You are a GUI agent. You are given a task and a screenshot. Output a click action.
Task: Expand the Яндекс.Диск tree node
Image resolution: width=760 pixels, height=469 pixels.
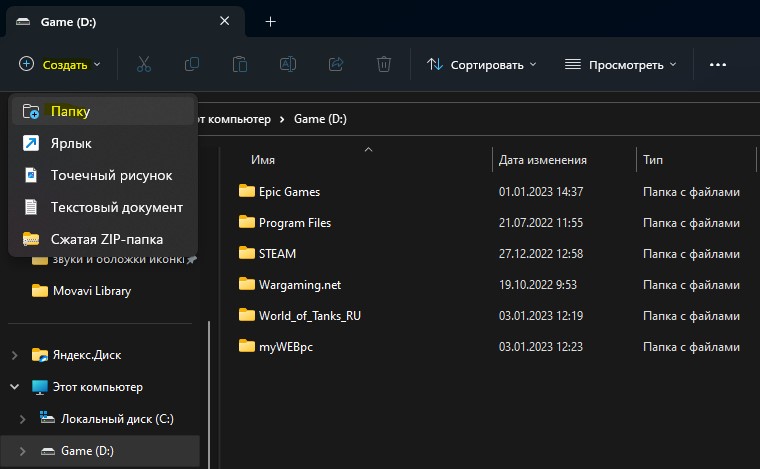(x=15, y=355)
